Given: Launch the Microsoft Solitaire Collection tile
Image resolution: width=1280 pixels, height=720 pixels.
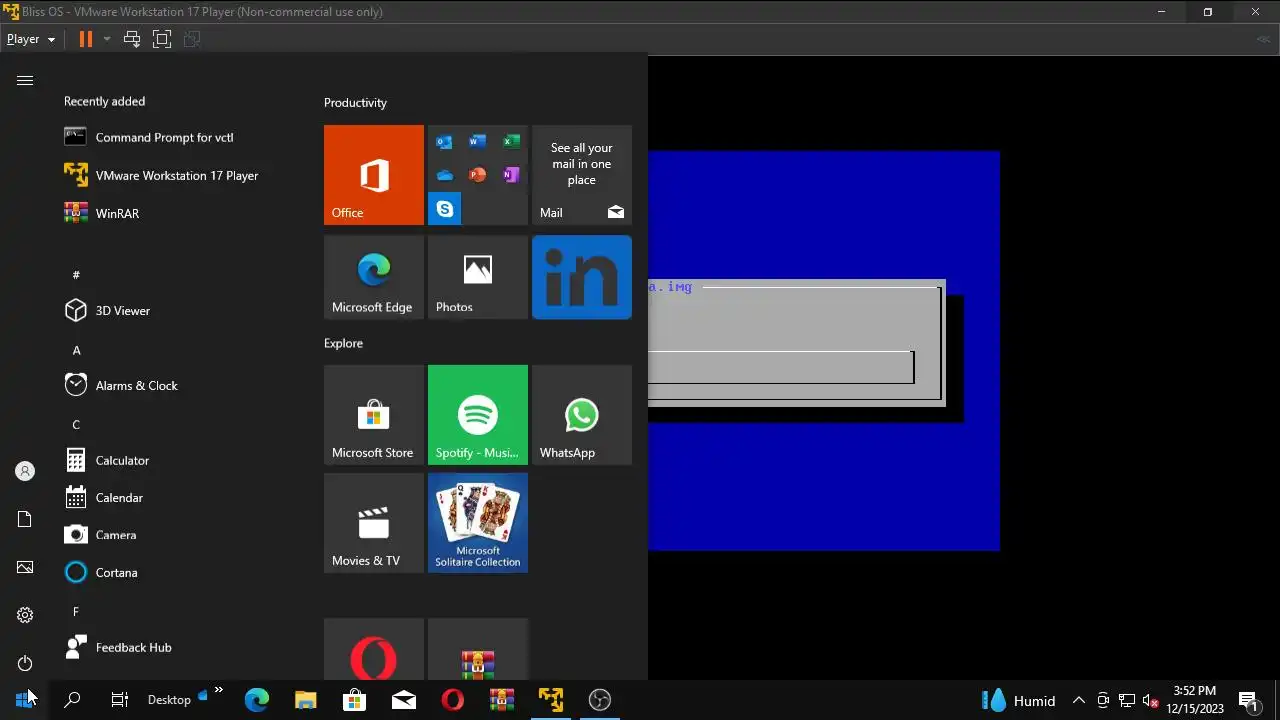Looking at the screenshot, I should (x=478, y=523).
